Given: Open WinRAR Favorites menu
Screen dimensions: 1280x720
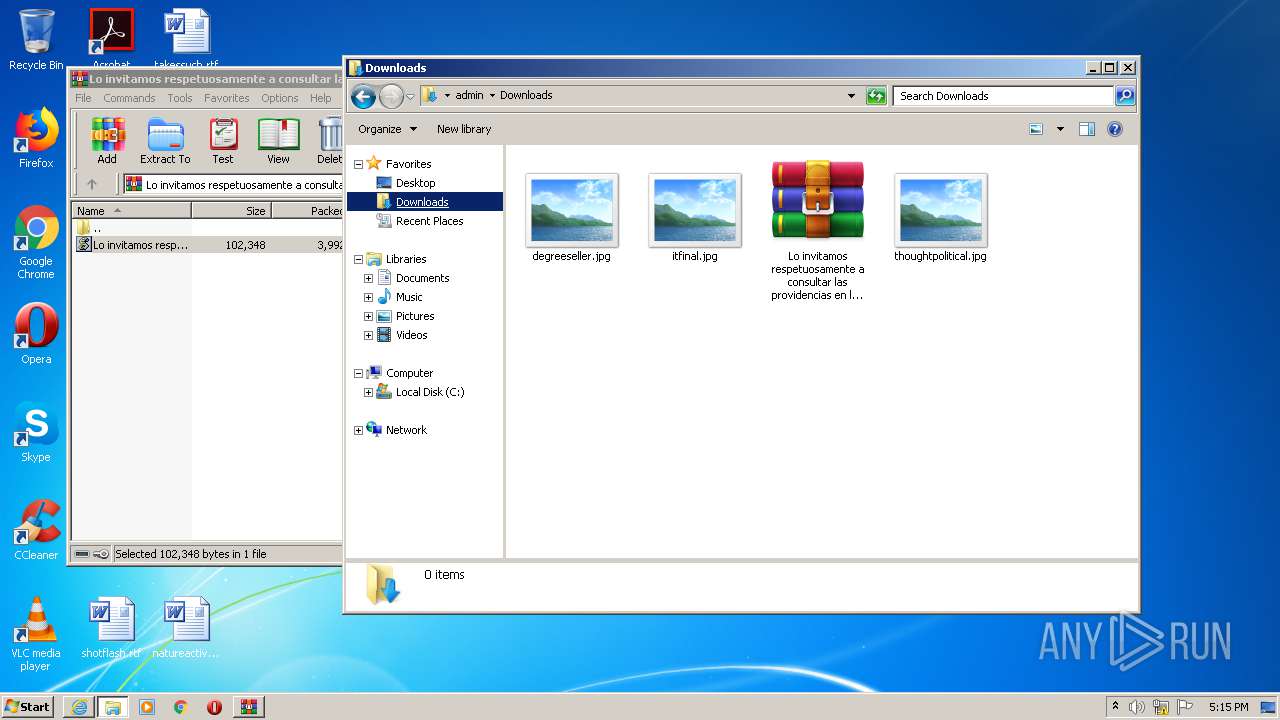Looking at the screenshot, I should coord(227,98).
